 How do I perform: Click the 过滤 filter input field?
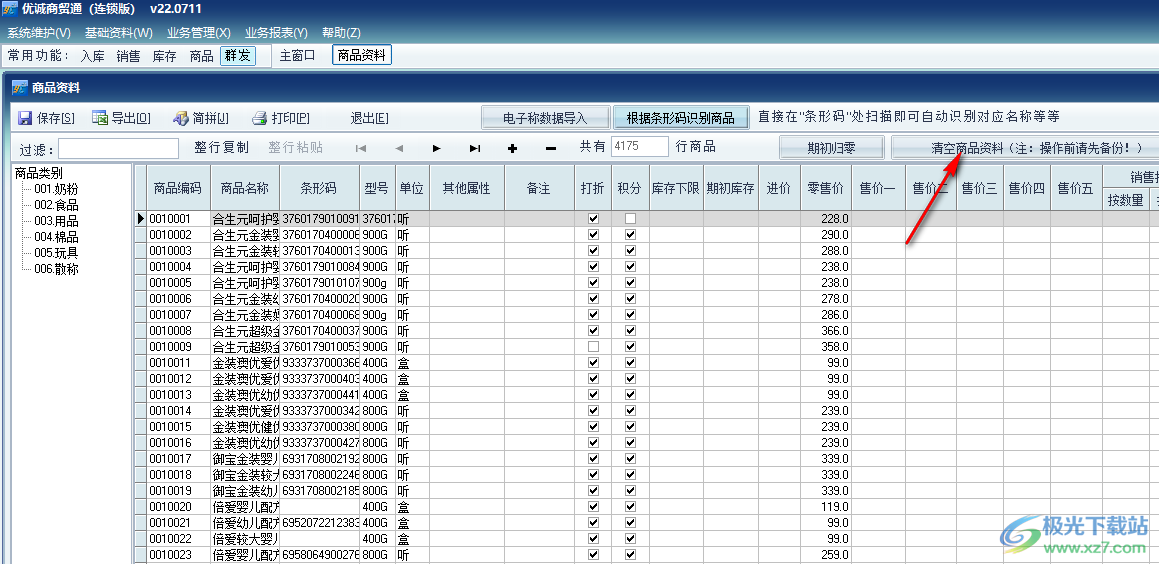point(118,149)
